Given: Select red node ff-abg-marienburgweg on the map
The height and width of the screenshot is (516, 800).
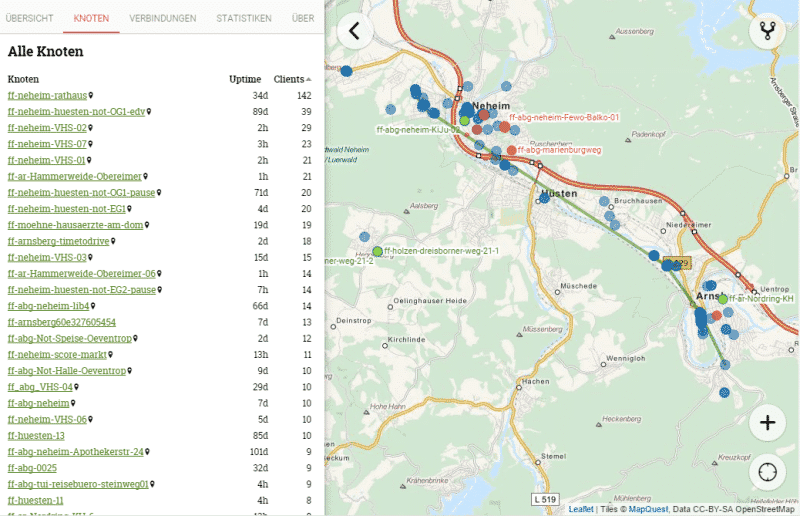Looking at the screenshot, I should tap(511, 150).
